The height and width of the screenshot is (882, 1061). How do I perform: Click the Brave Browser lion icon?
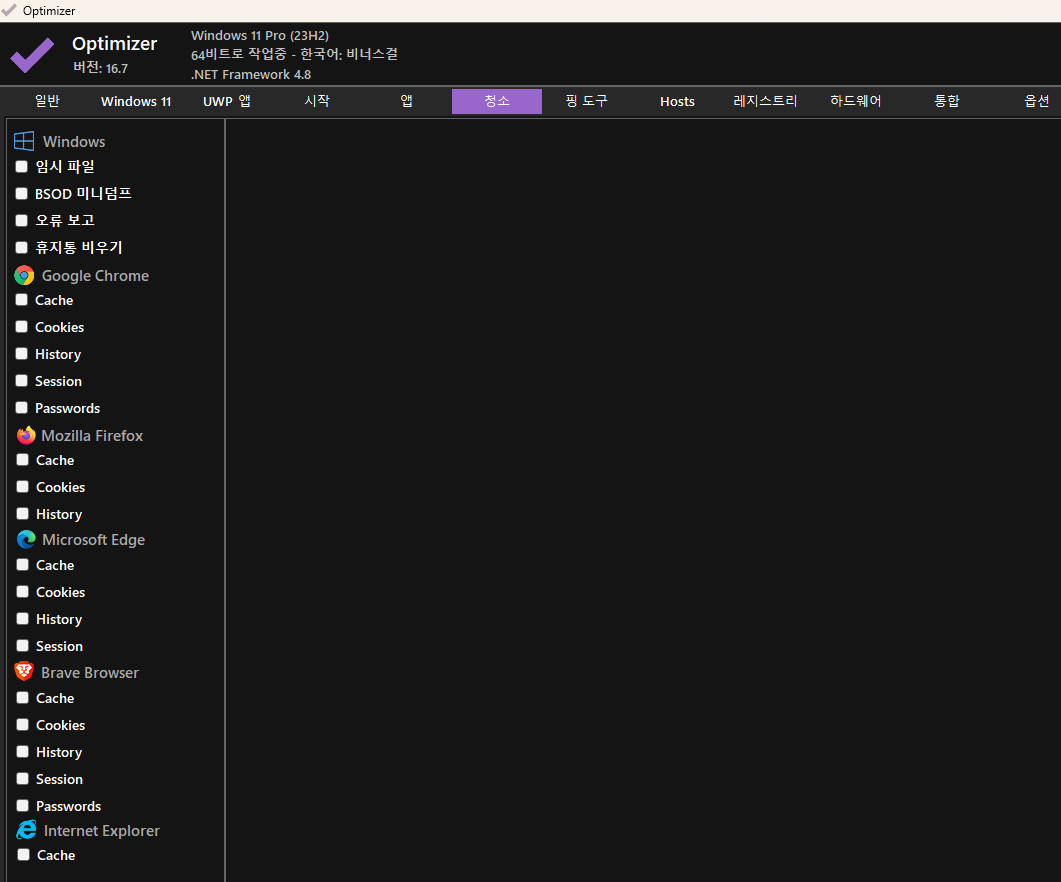(24, 671)
